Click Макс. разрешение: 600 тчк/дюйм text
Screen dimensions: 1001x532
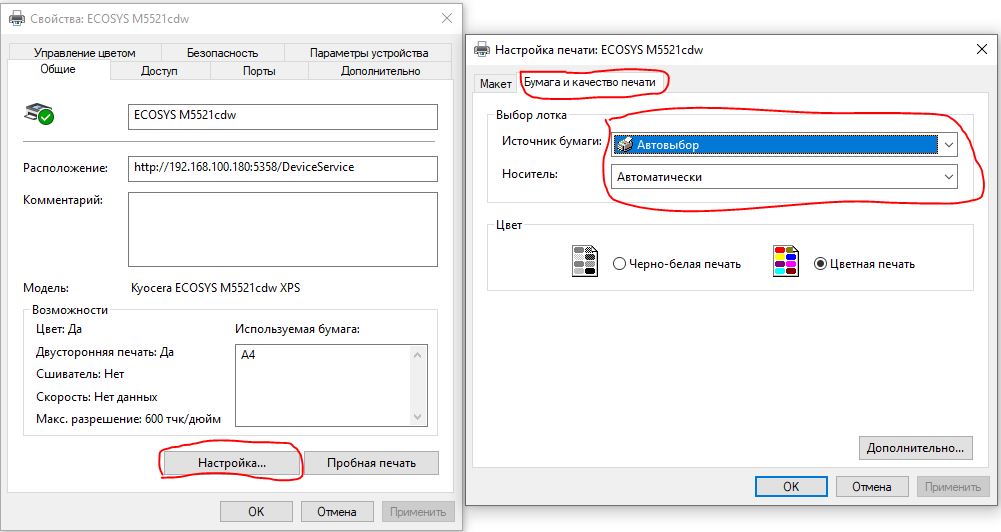coord(128,419)
